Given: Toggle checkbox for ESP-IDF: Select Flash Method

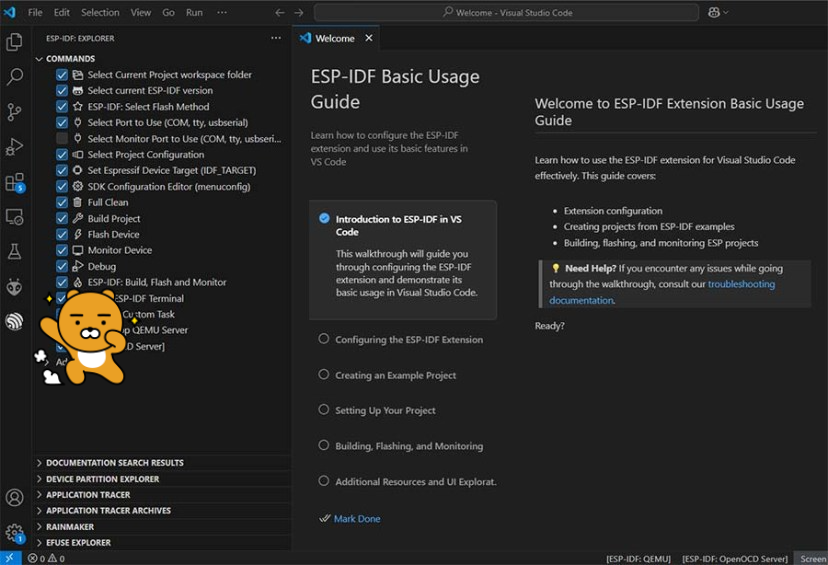Looking at the screenshot, I should click(62, 106).
